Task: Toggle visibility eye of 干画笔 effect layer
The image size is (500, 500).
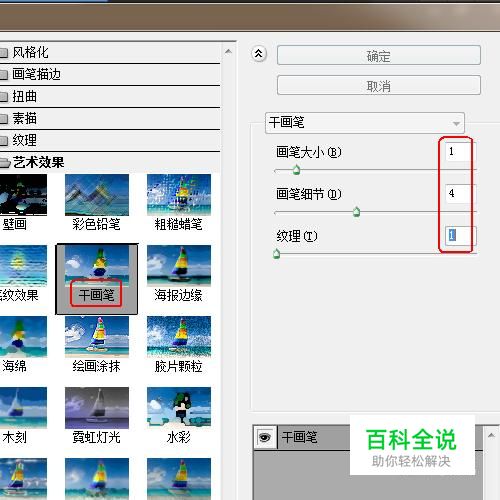Action: pyautogui.click(x=265, y=437)
